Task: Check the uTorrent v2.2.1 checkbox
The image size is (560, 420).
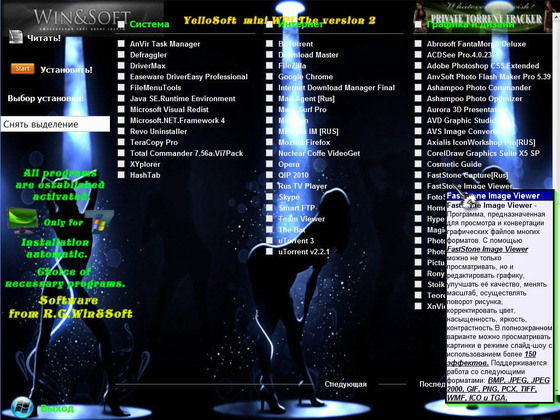Action: (x=269, y=251)
